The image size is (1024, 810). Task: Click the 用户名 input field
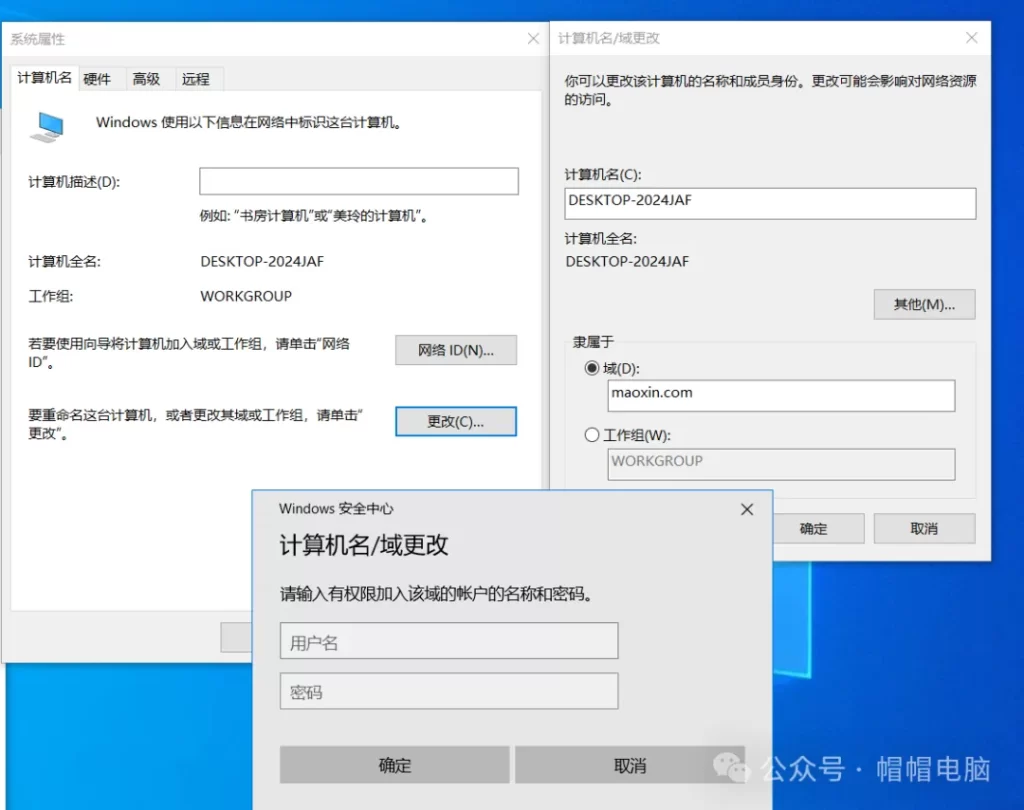(448, 640)
